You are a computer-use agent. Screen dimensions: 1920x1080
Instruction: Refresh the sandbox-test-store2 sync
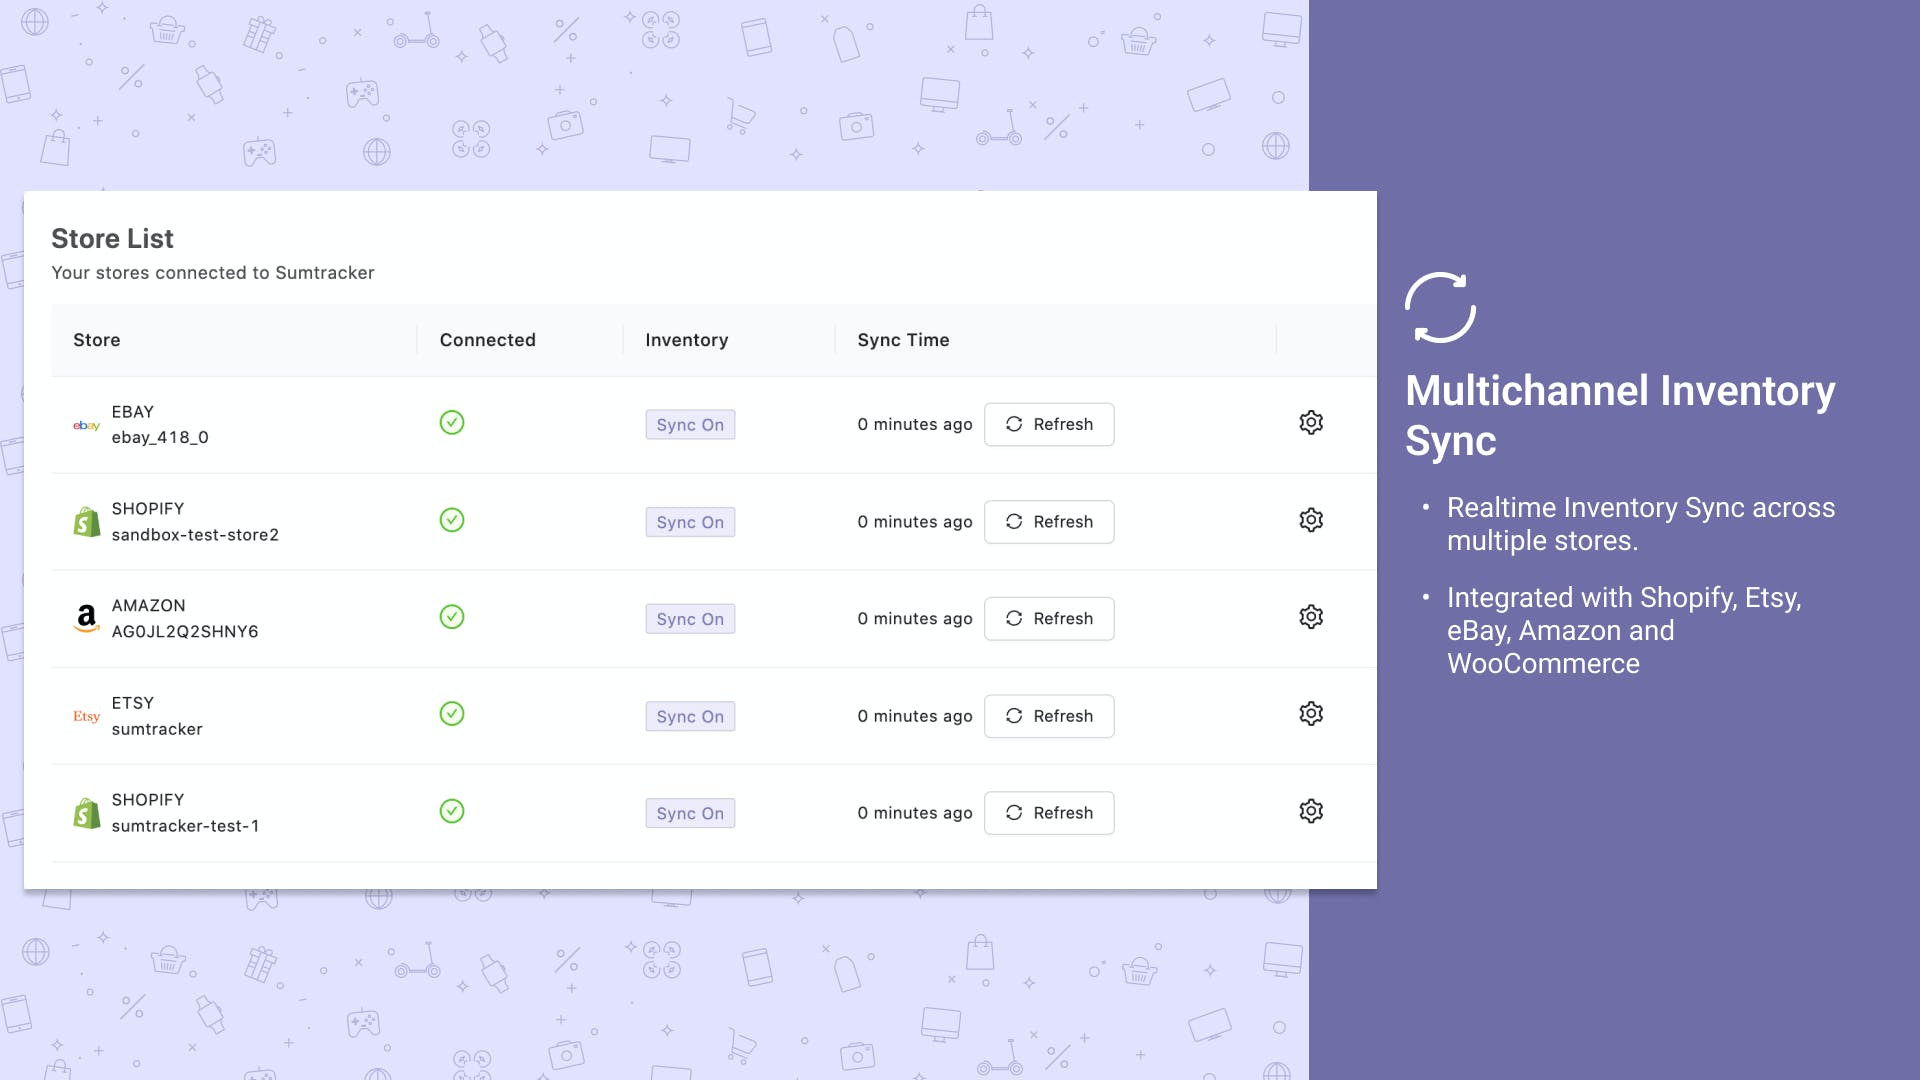pos(1049,522)
